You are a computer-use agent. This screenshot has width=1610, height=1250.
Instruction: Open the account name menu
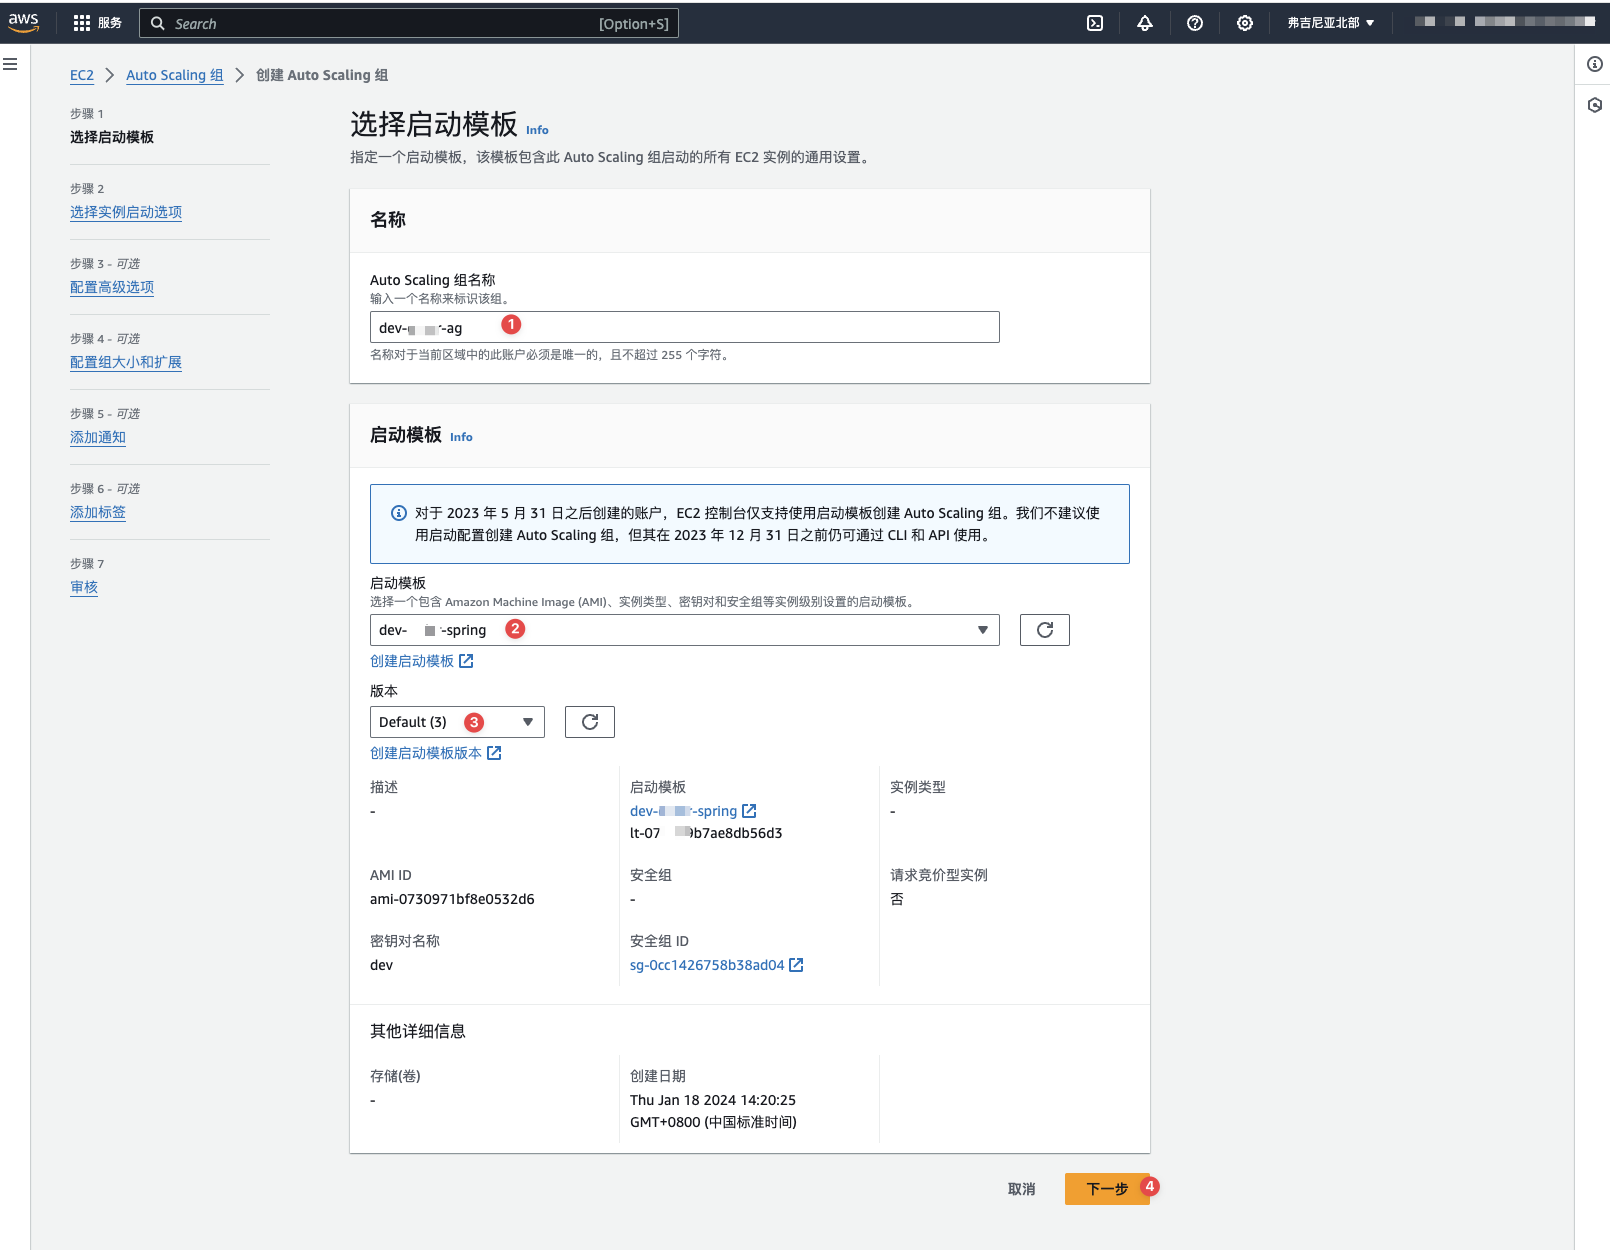[1504, 22]
